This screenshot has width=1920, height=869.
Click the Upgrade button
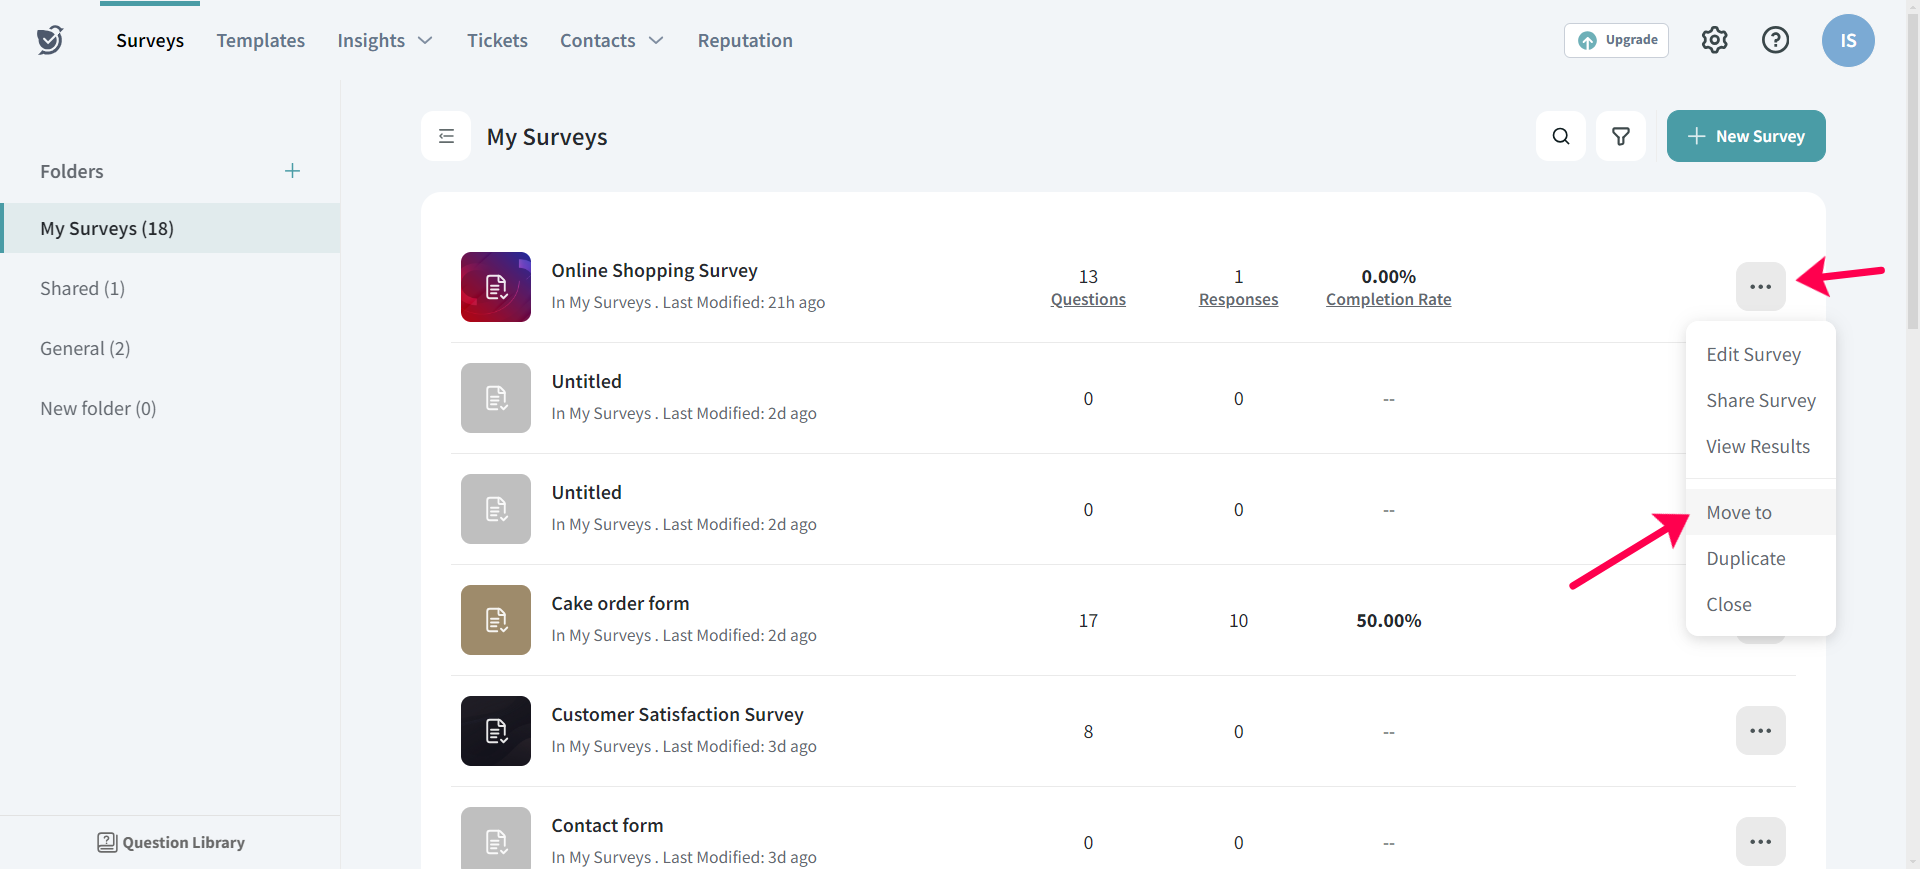[1616, 40]
